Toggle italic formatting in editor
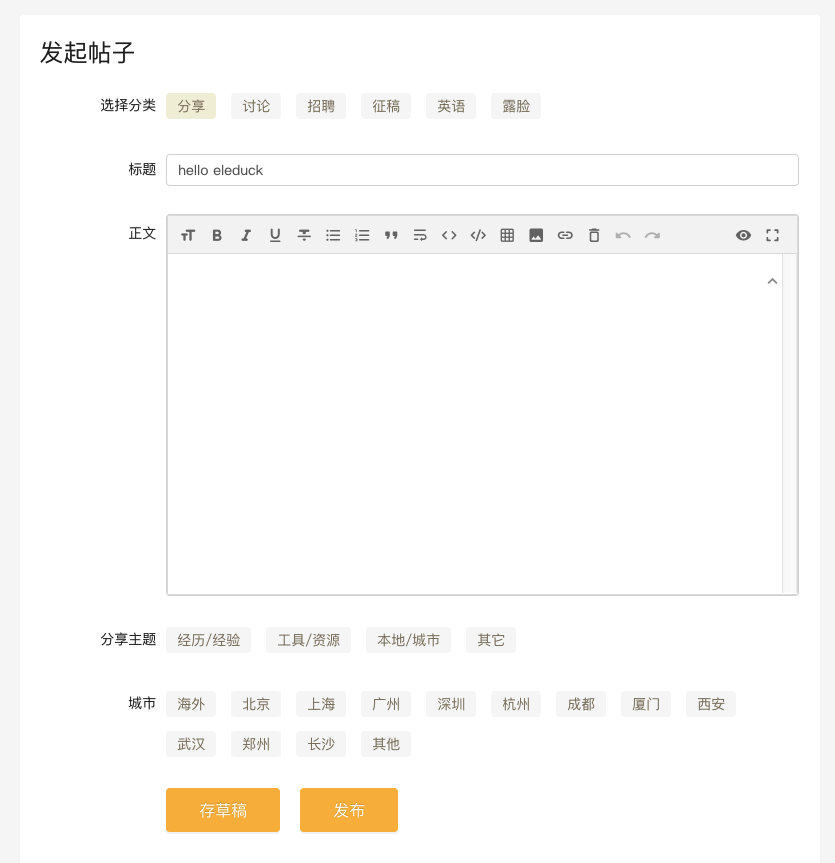This screenshot has width=835, height=863. point(246,236)
